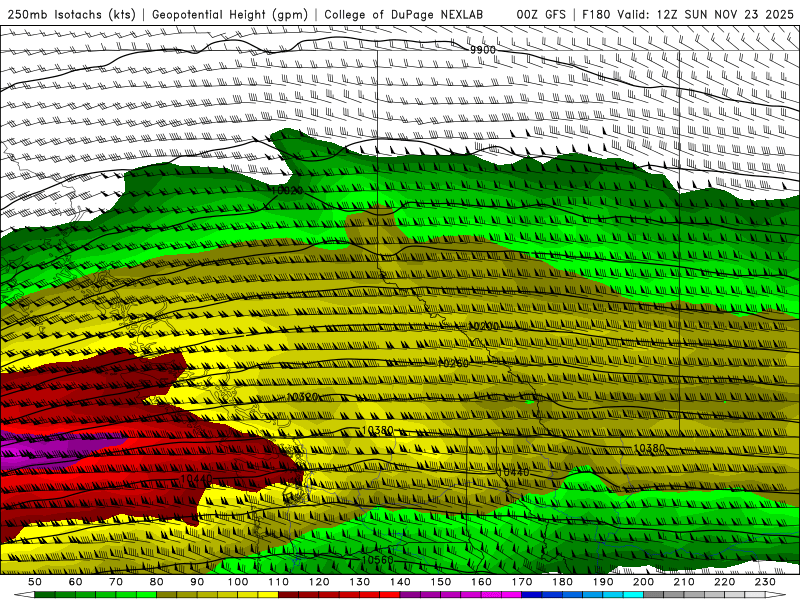Click the '110' legend value
Image resolution: width=800 pixels, height=600 pixels.
[x=279, y=582]
